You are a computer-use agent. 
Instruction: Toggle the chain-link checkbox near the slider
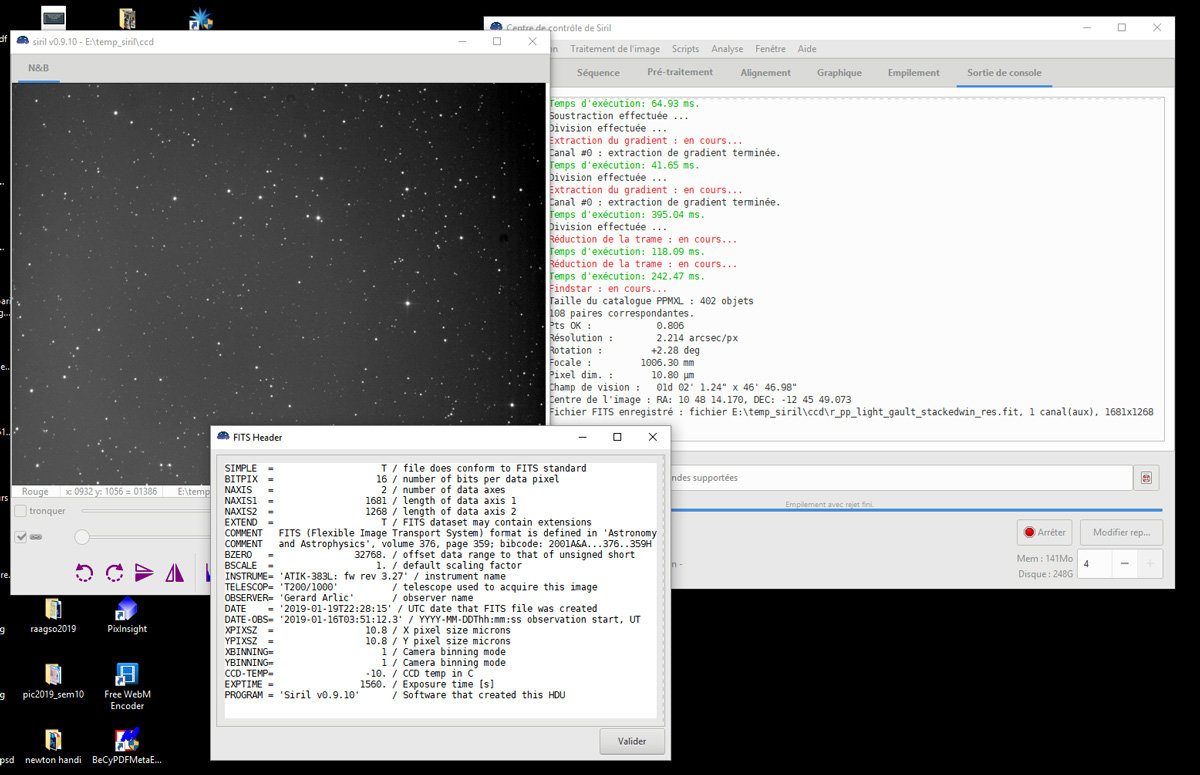[22, 537]
